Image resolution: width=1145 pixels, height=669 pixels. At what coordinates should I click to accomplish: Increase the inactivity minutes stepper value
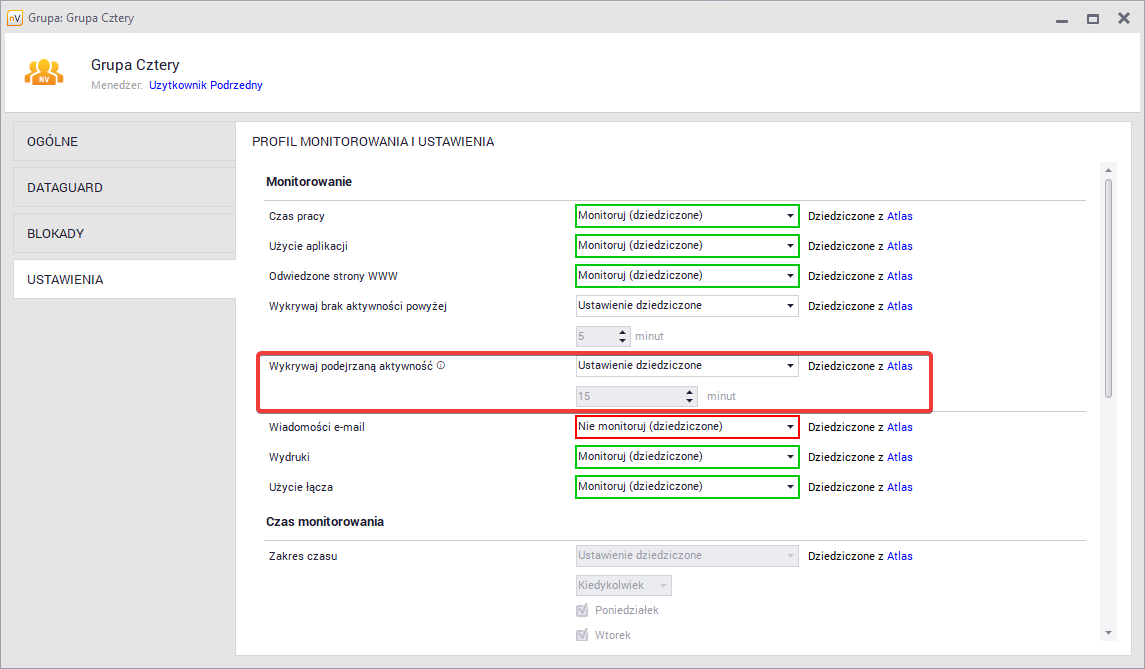tap(623, 332)
